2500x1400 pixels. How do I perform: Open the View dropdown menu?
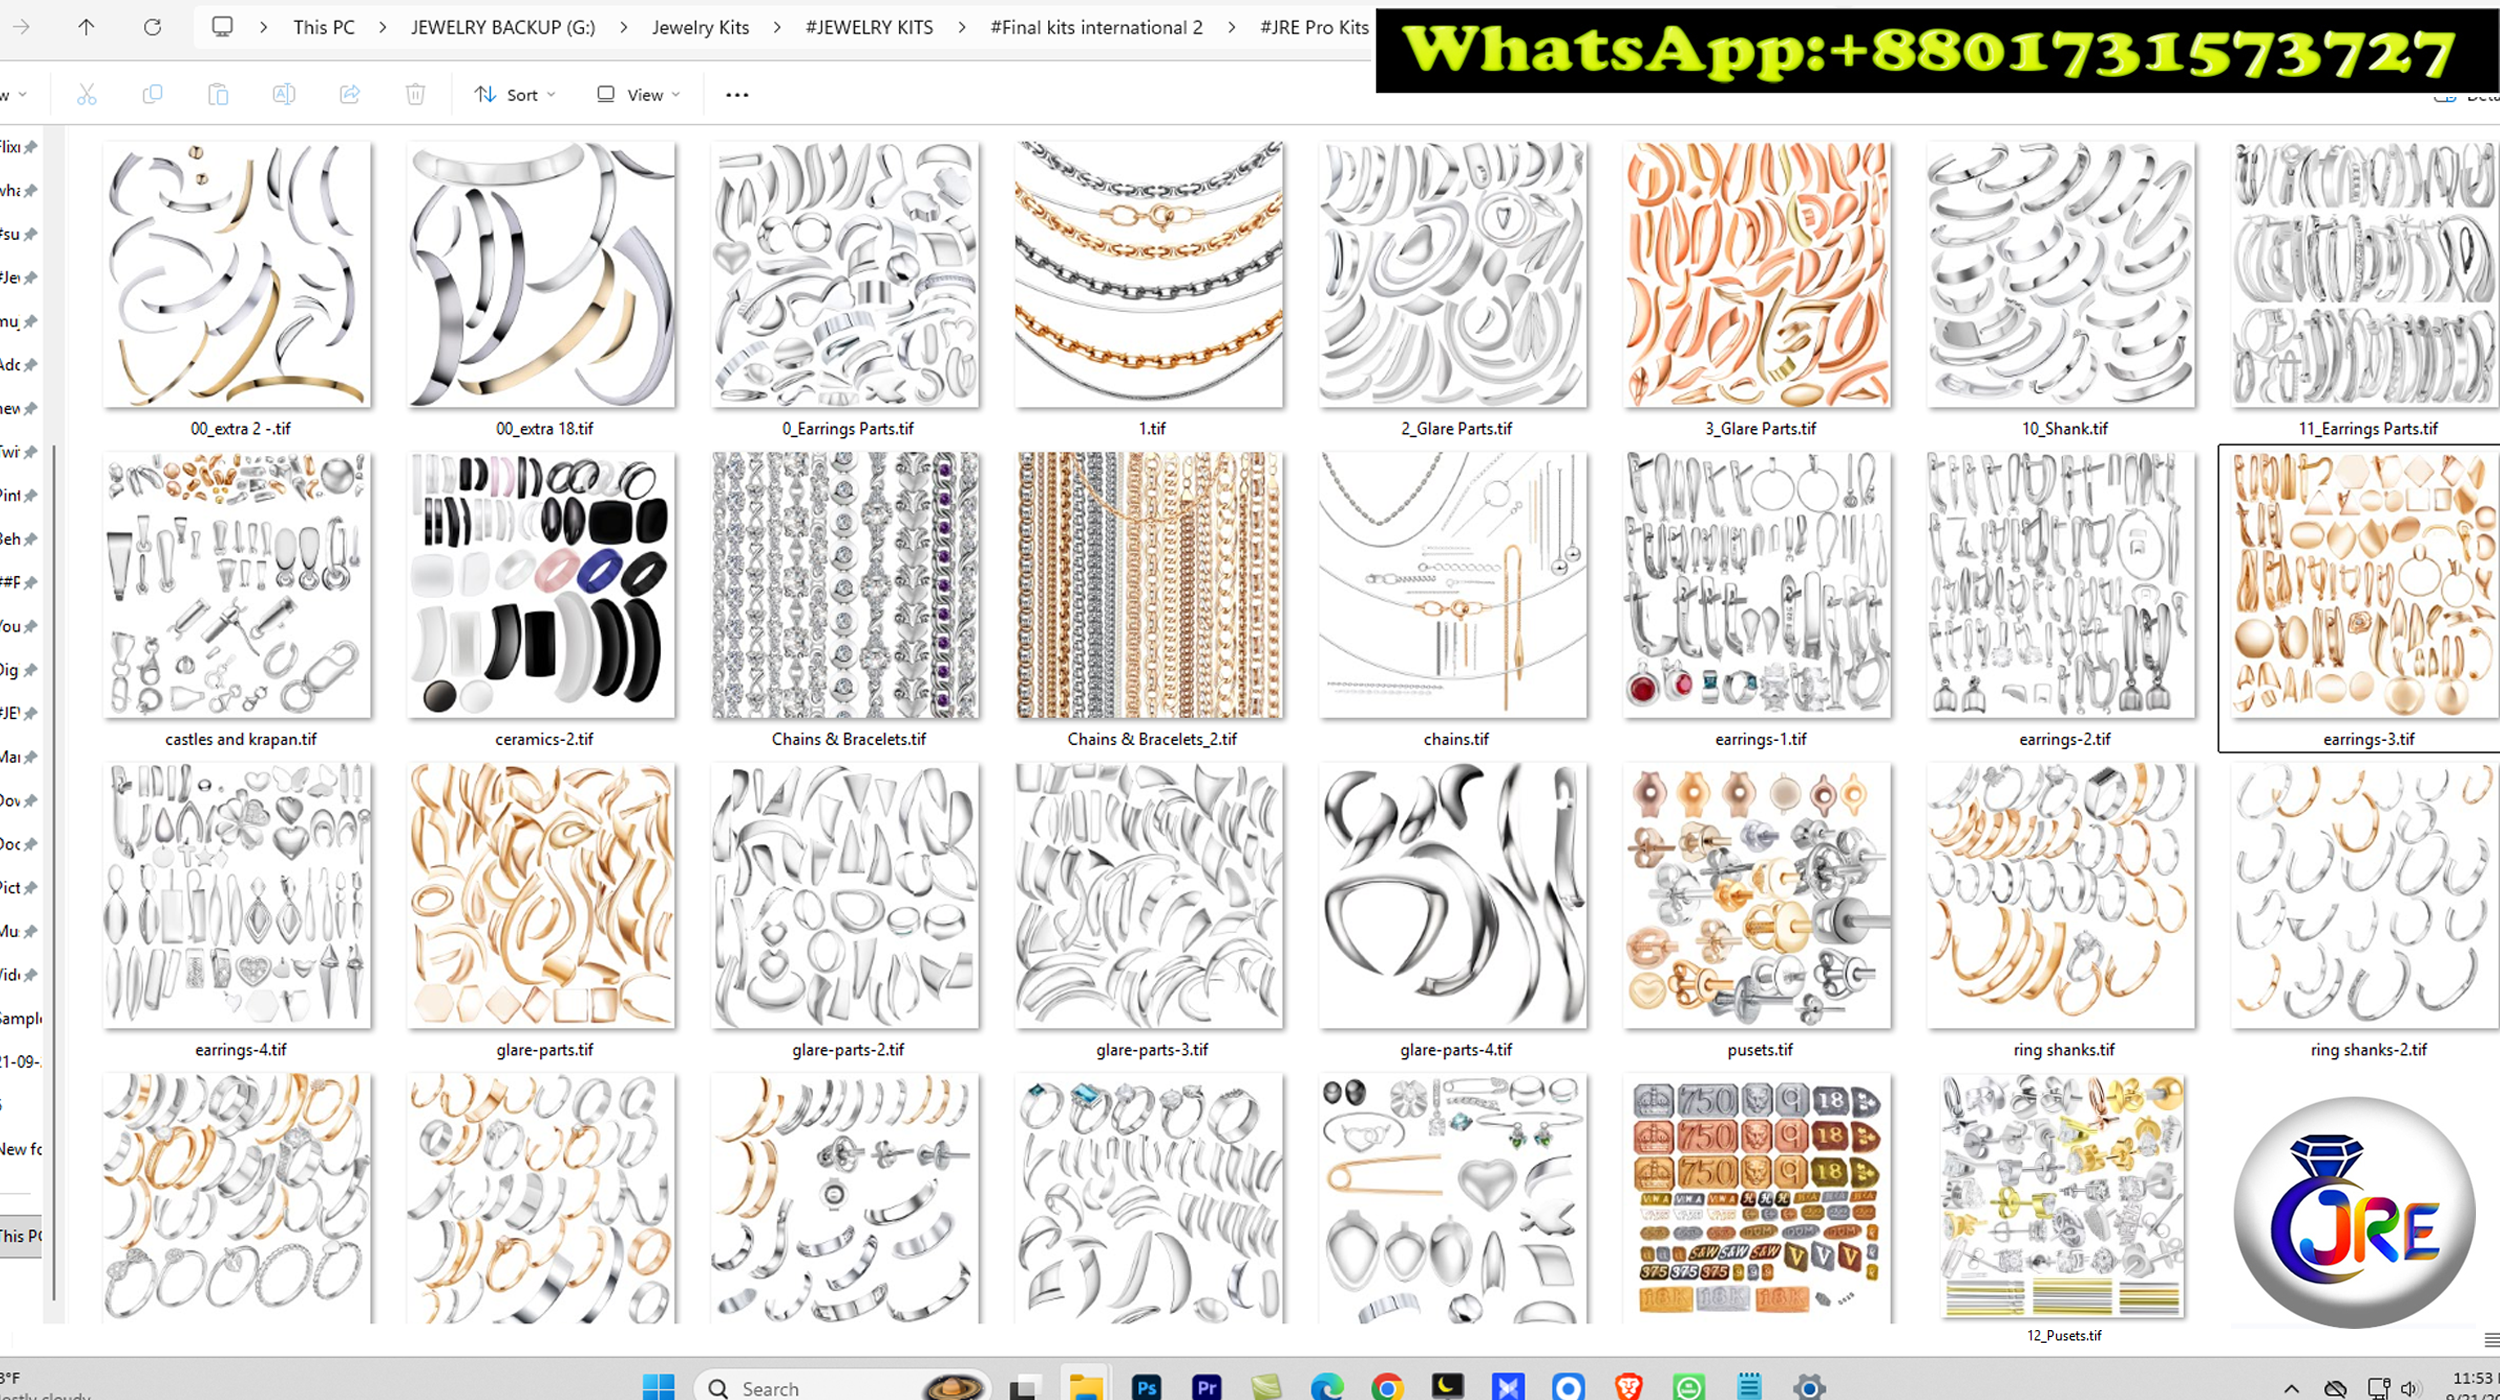(x=639, y=95)
